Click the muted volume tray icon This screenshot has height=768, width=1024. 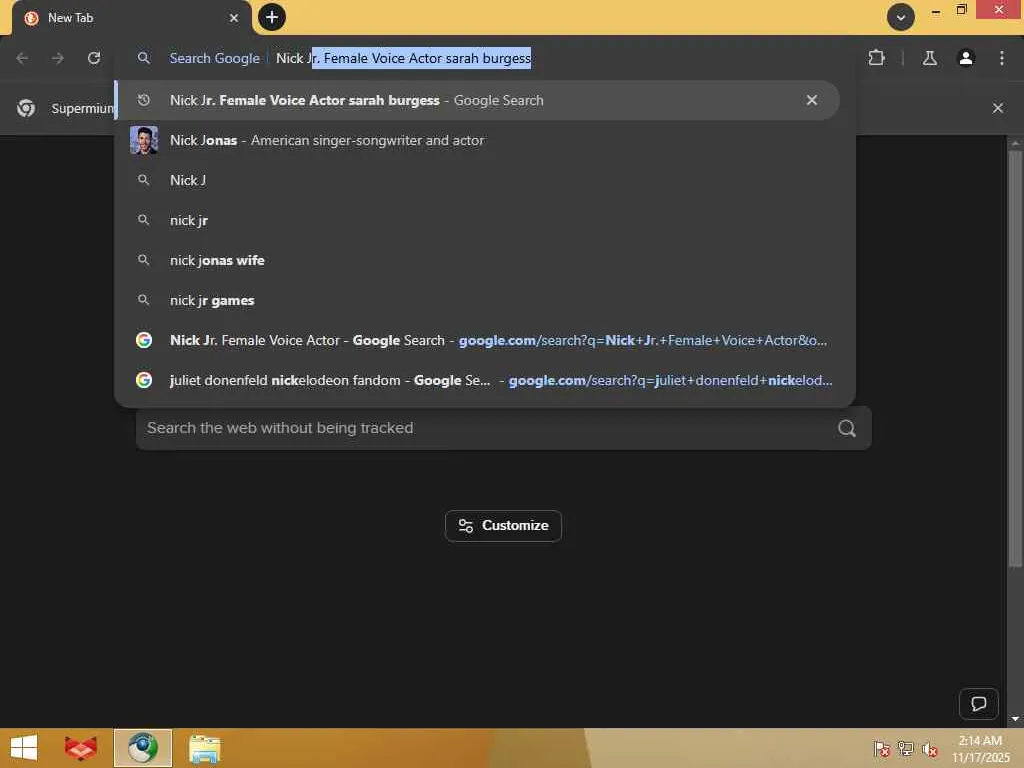click(929, 749)
